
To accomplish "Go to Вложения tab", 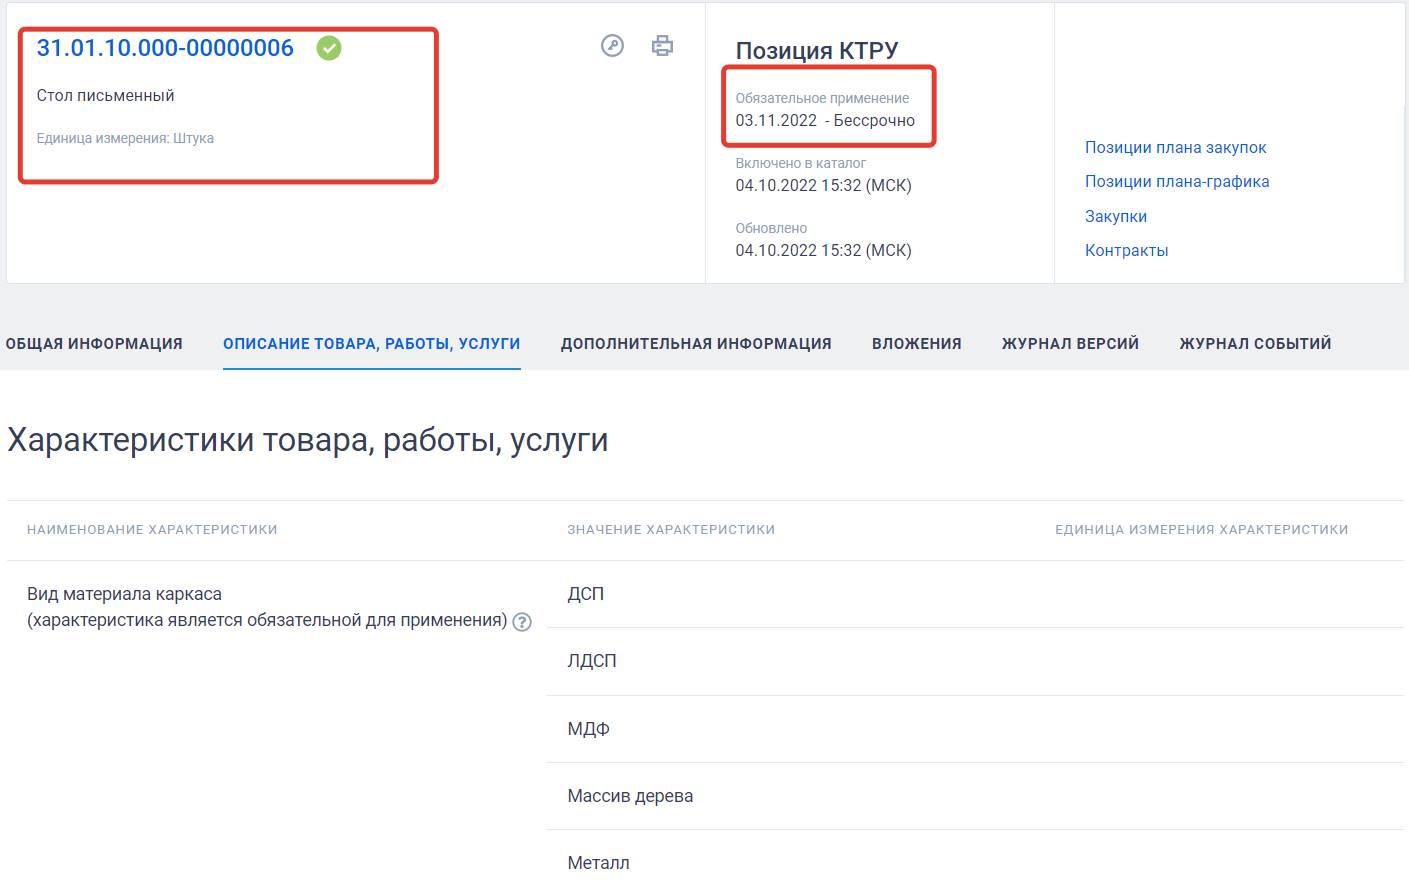I will [917, 343].
